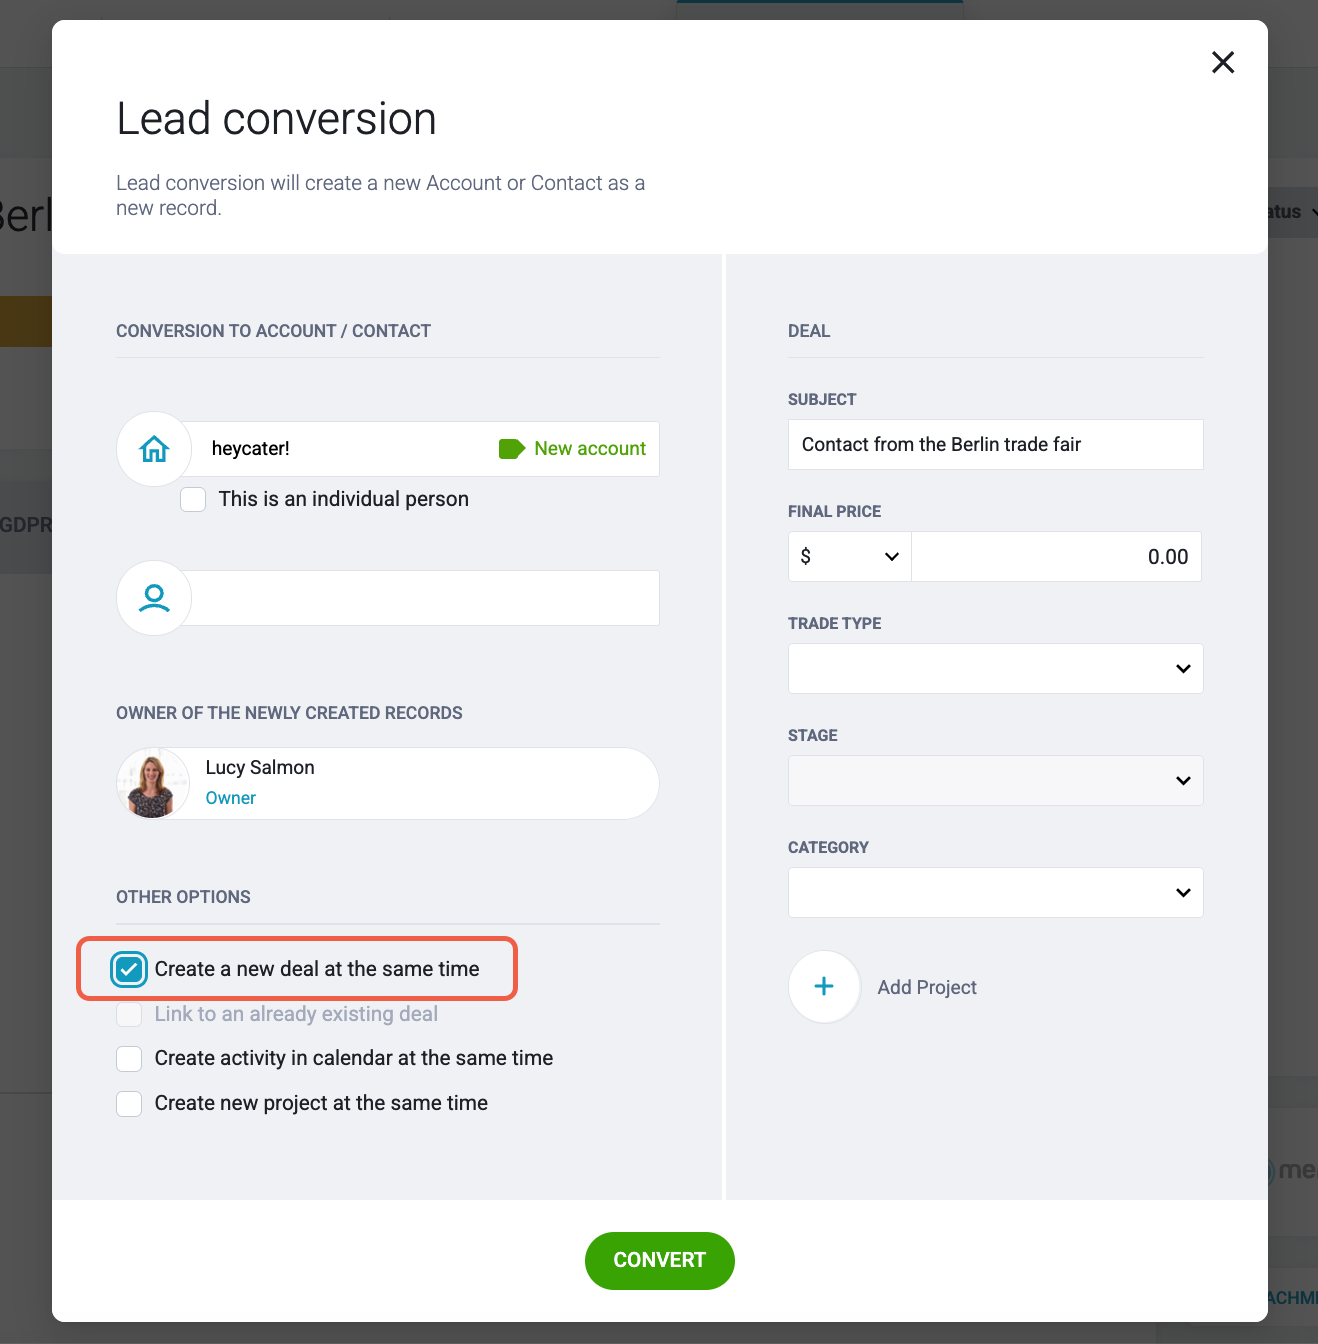This screenshot has width=1318, height=1344.
Task: Expand the Trade Type dropdown
Action: pyautogui.click(x=996, y=669)
